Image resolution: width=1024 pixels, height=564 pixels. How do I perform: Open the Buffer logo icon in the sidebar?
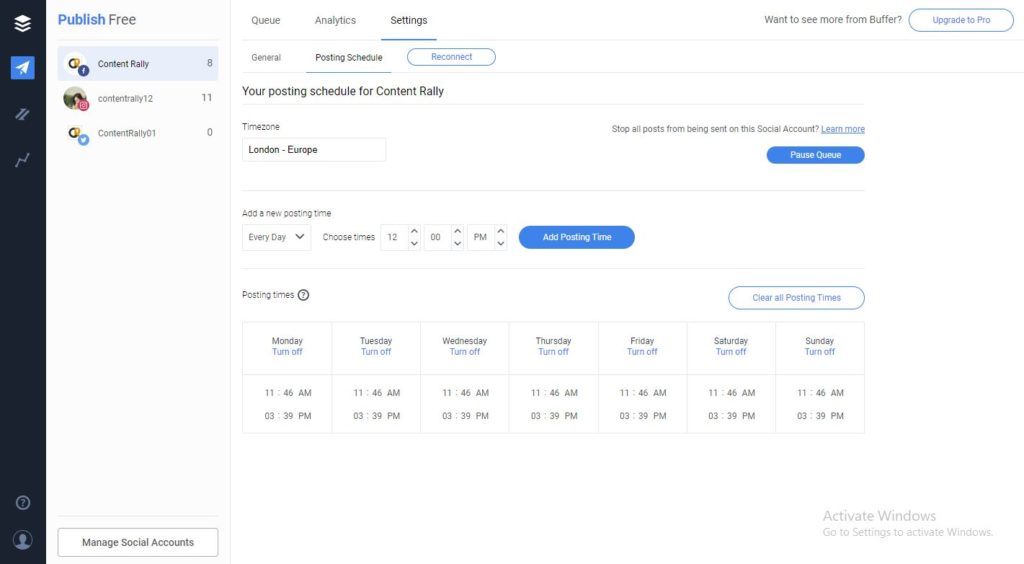22,24
